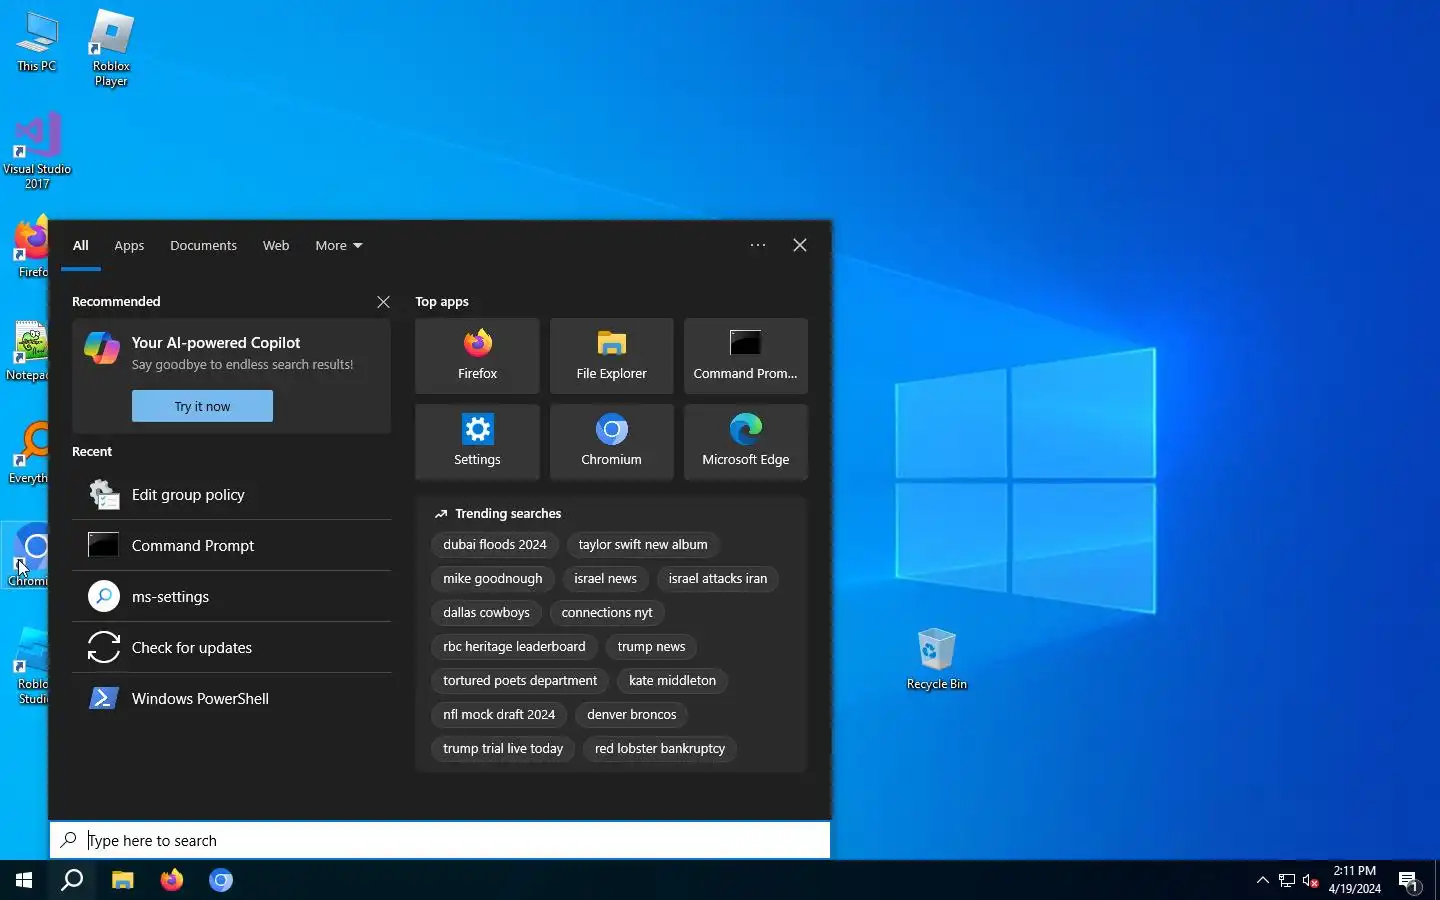Click the taskbar clock showing 2:11 PM
Screen dimensions: 1440x900
[x=1354, y=880]
